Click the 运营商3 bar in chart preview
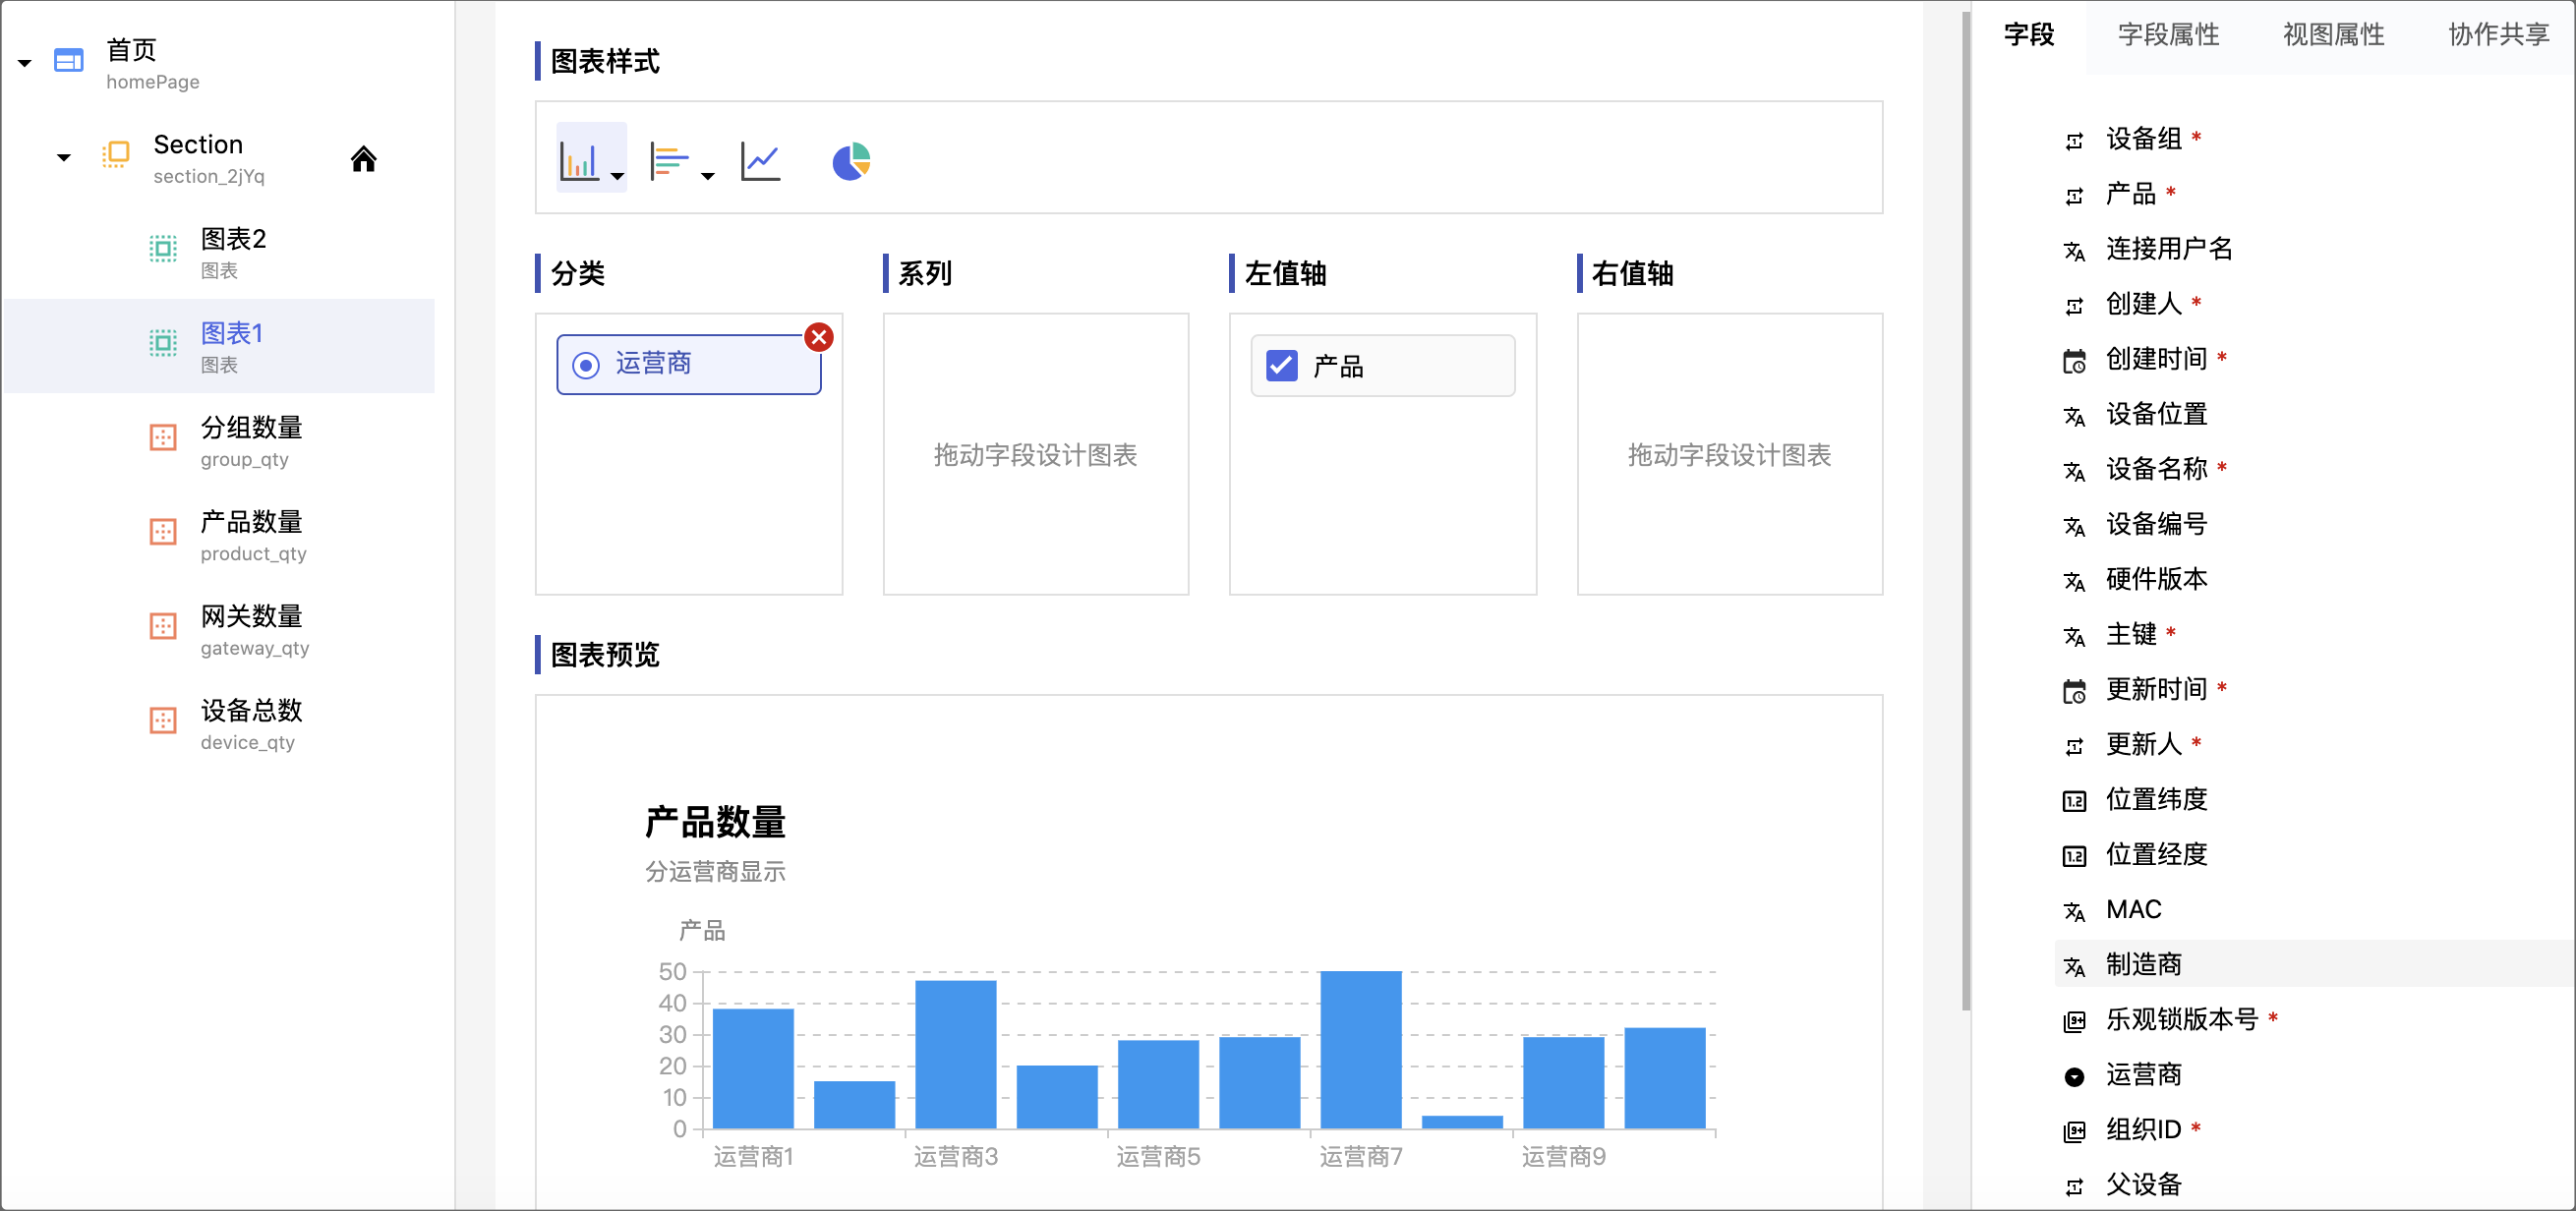 pyautogui.click(x=955, y=1054)
